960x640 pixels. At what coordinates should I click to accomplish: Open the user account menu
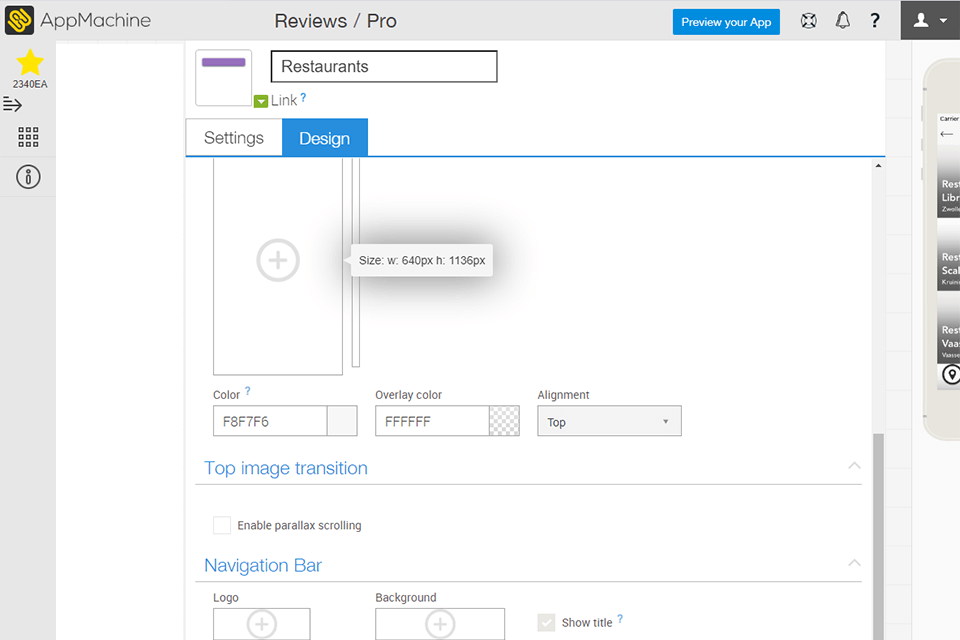click(930, 20)
